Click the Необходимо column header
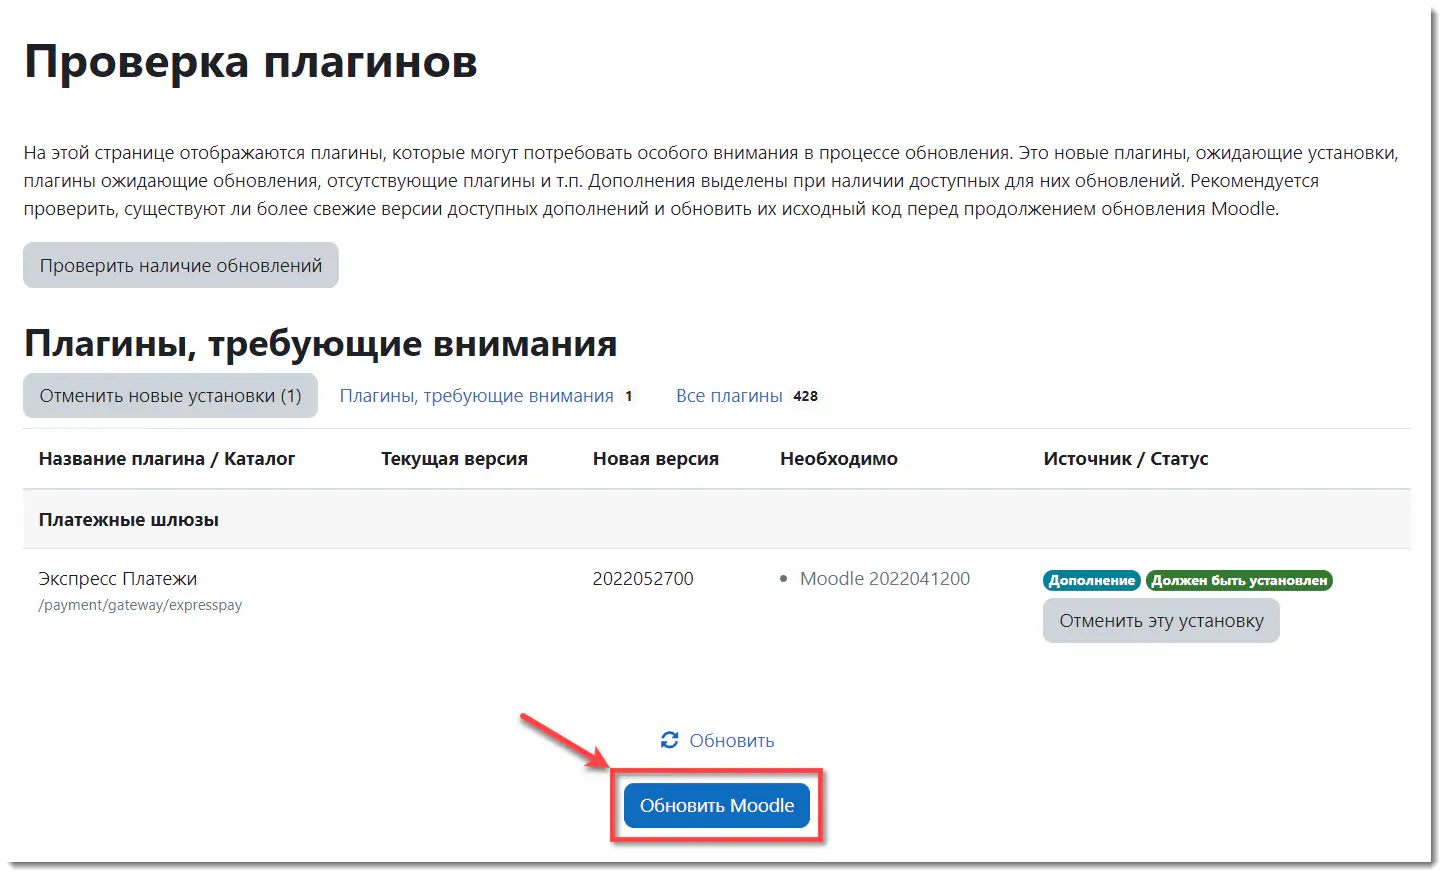1446x877 pixels. 839,458
